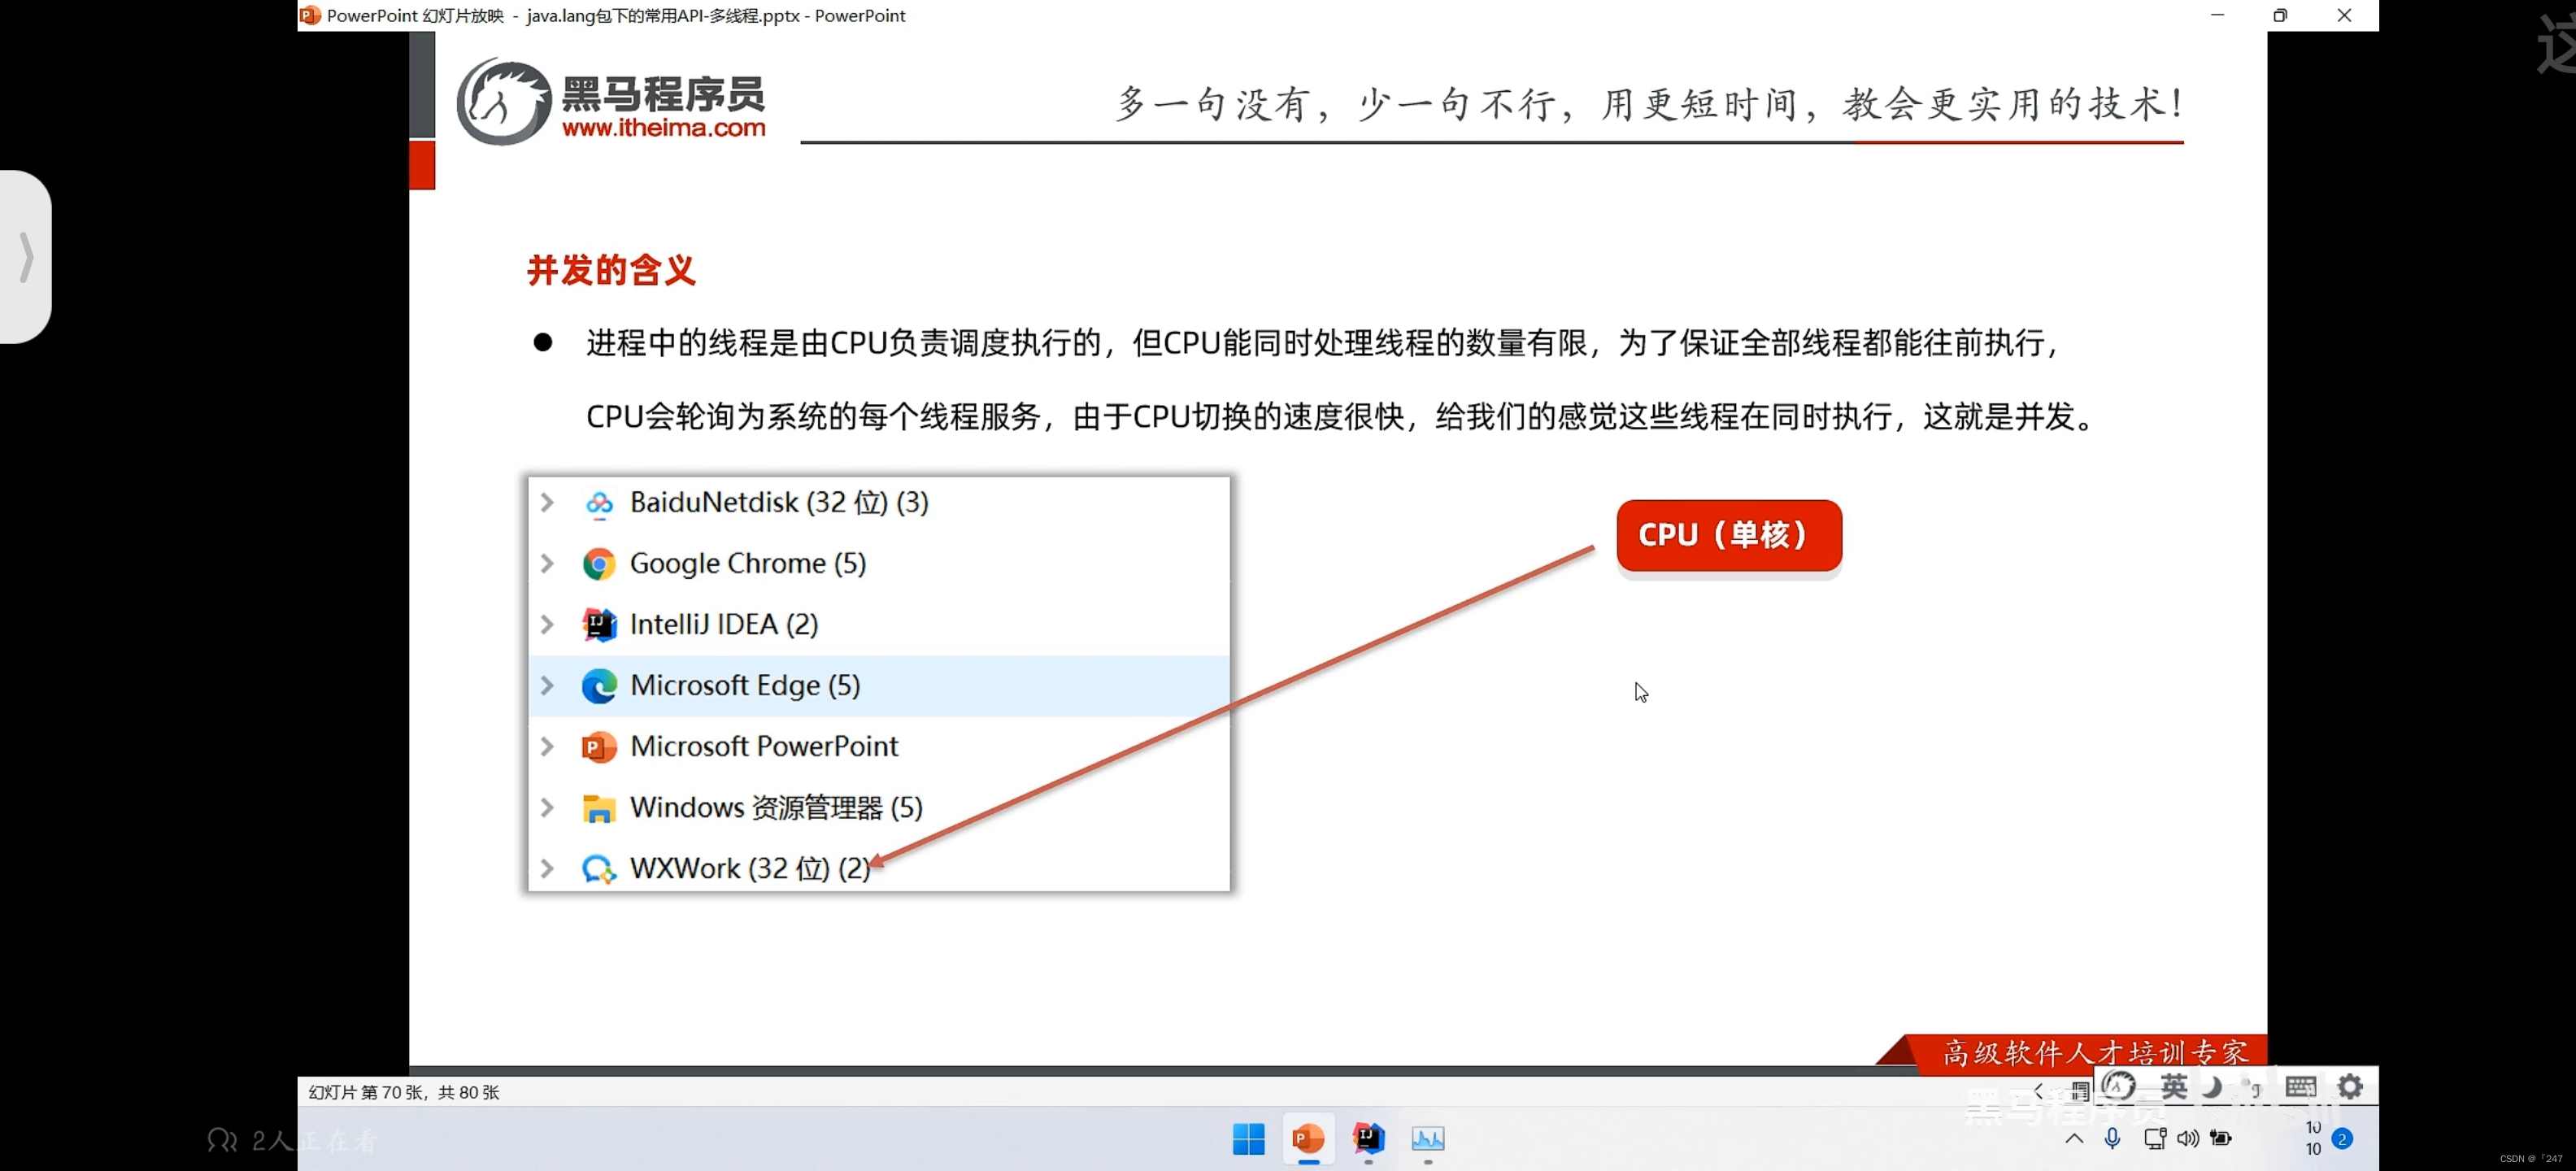Toggle input language with 英 button

(x=2174, y=1086)
